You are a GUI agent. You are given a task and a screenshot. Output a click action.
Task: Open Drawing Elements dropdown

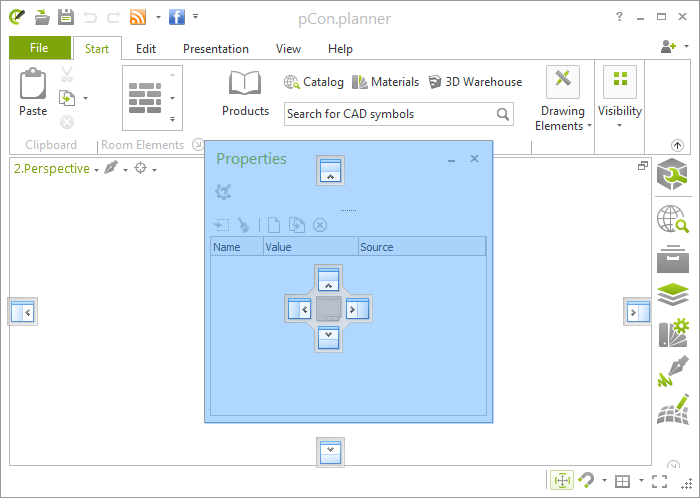[563, 99]
